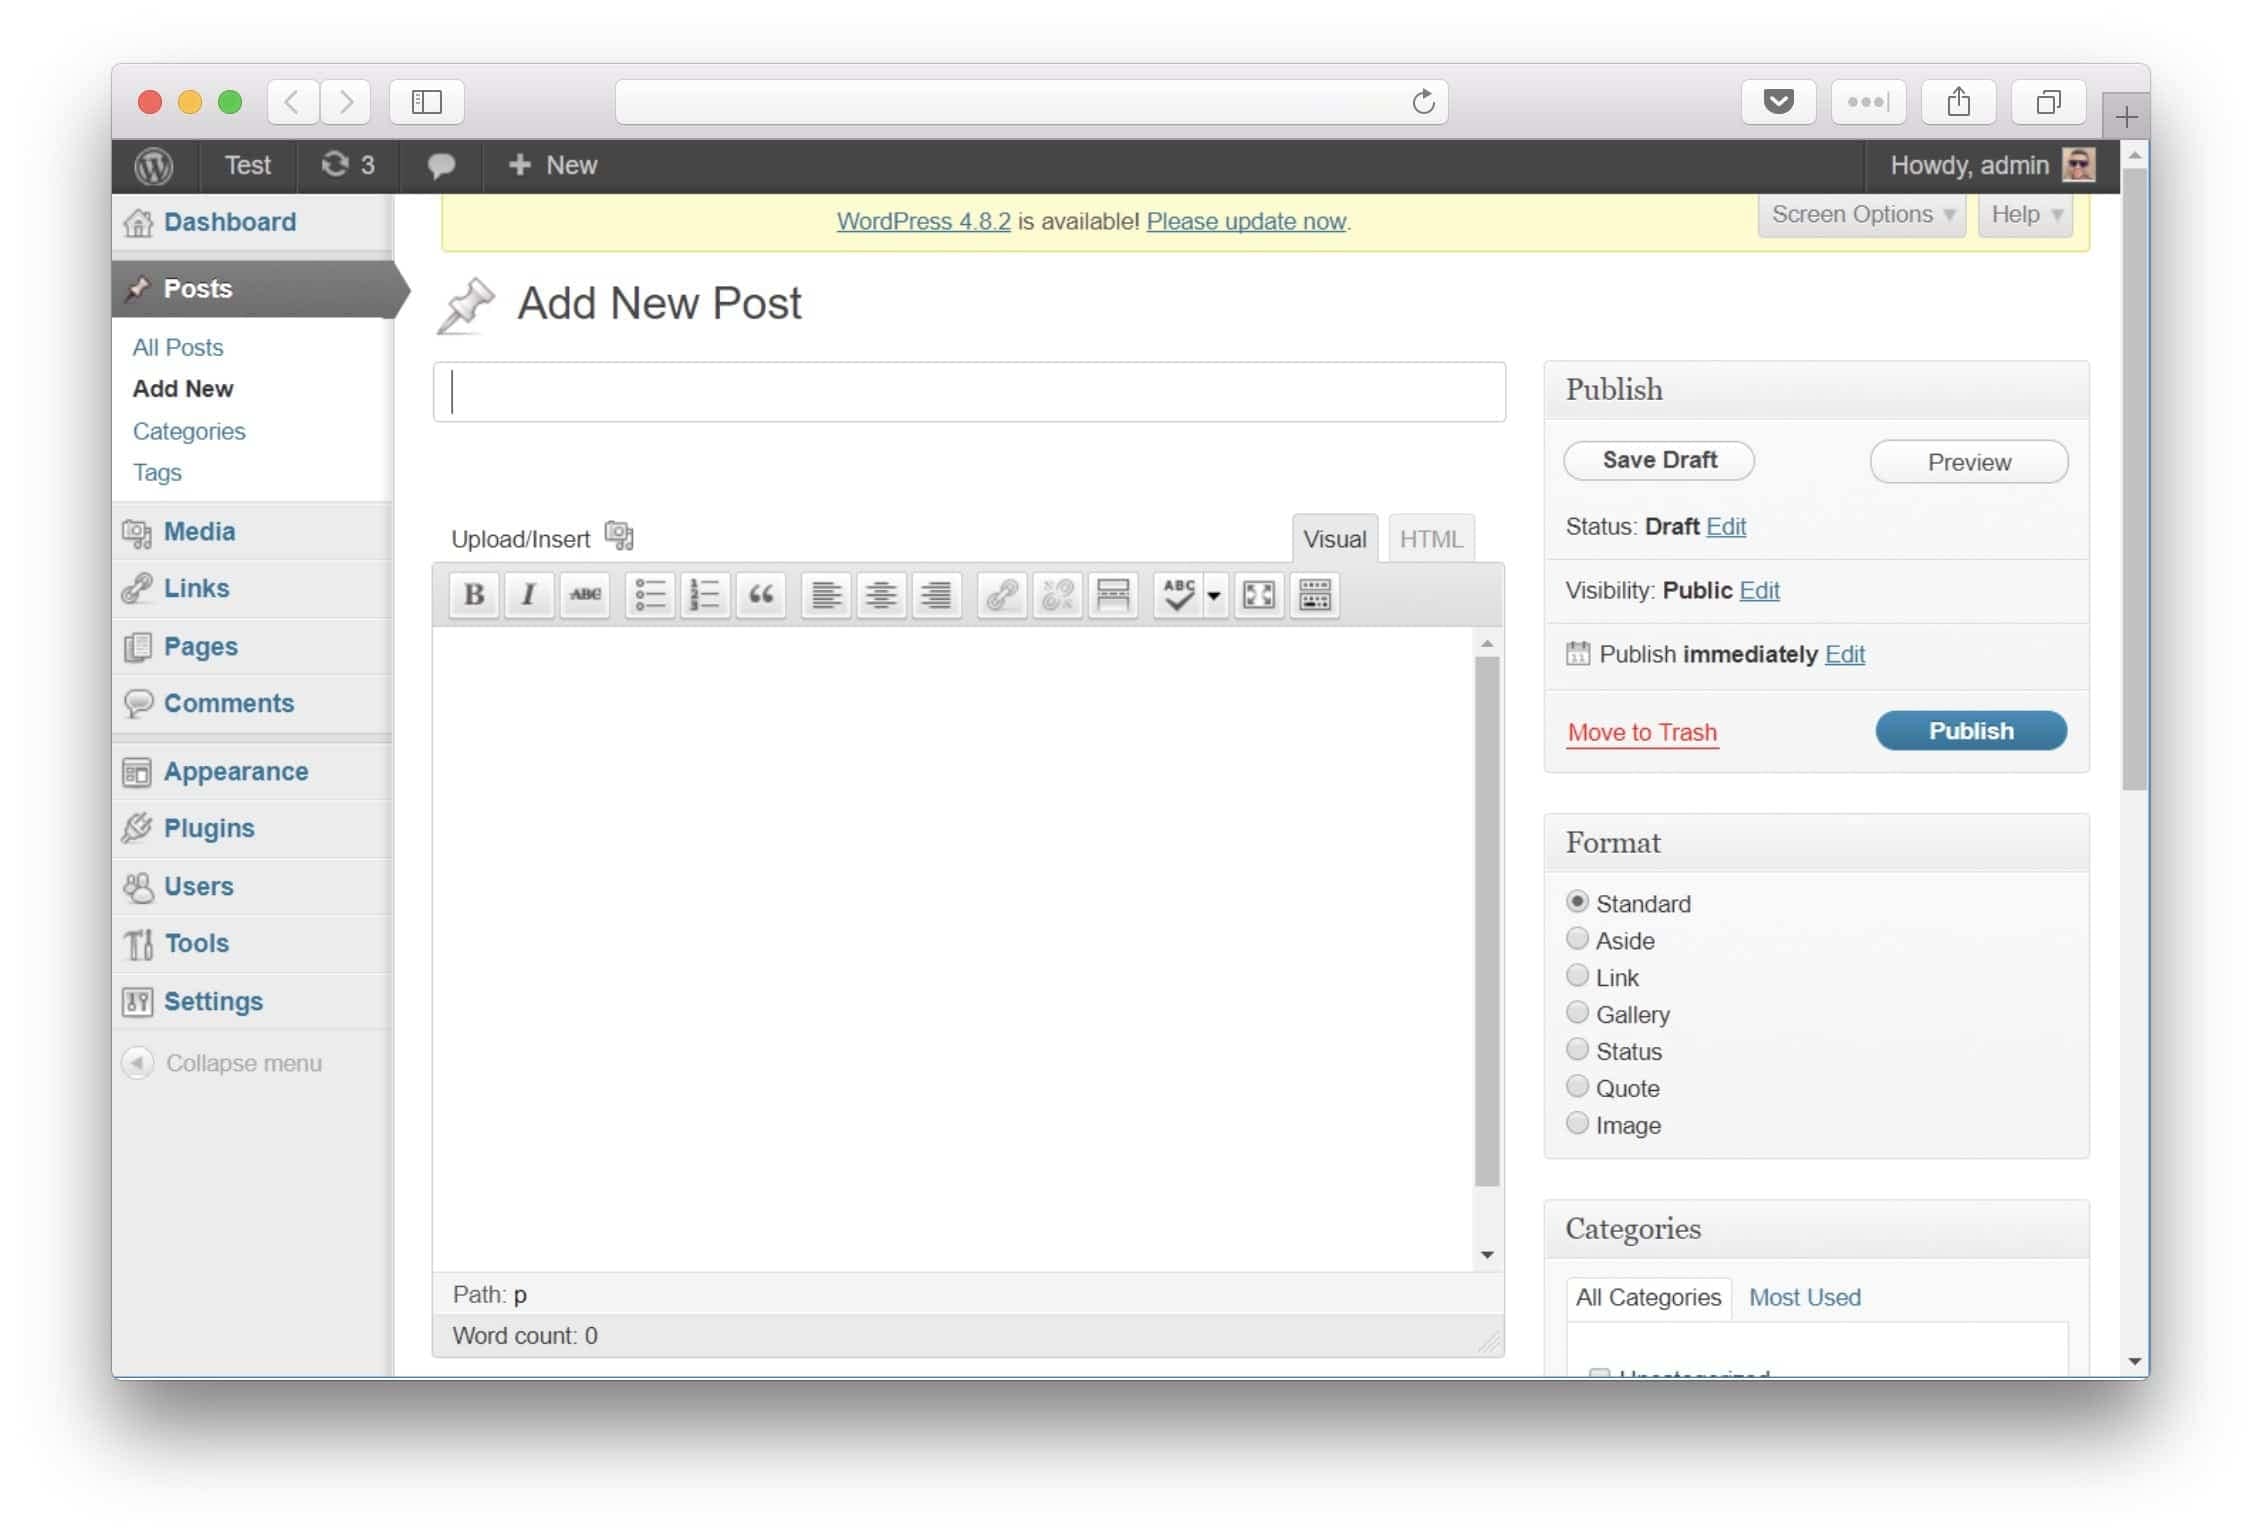2262x1540 pixels.
Task: Toggle fullscreen writing mode icon
Action: pos(1258,595)
